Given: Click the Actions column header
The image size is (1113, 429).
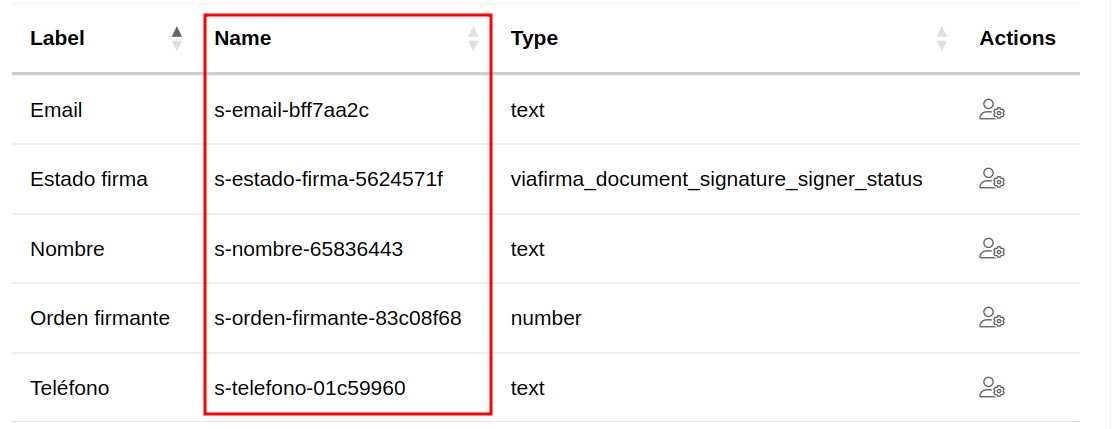Looking at the screenshot, I should (1017, 39).
